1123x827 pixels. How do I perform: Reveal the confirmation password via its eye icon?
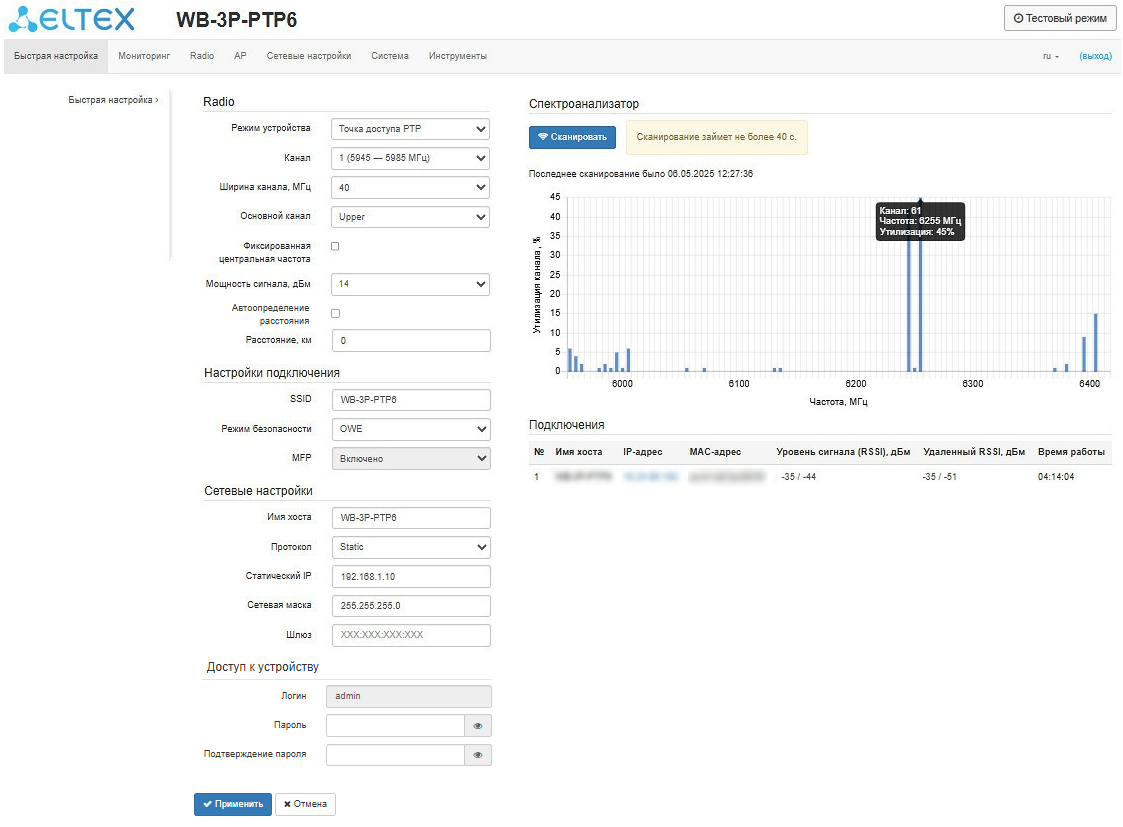coord(478,755)
